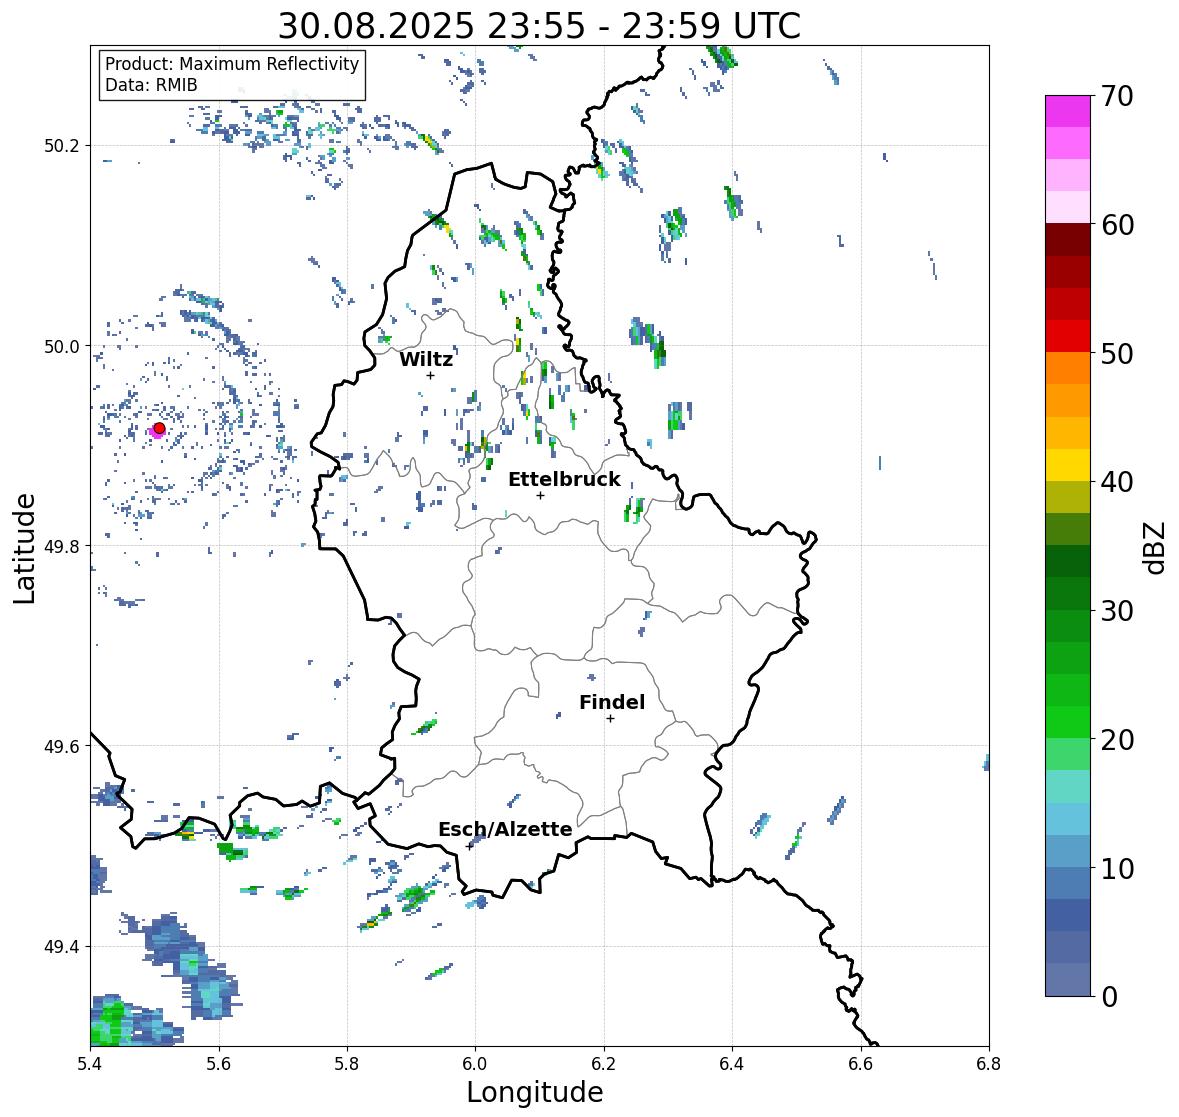Click the colorbar 60 tick label
This screenshot has height=1117, width=1179.
tap(1117, 225)
